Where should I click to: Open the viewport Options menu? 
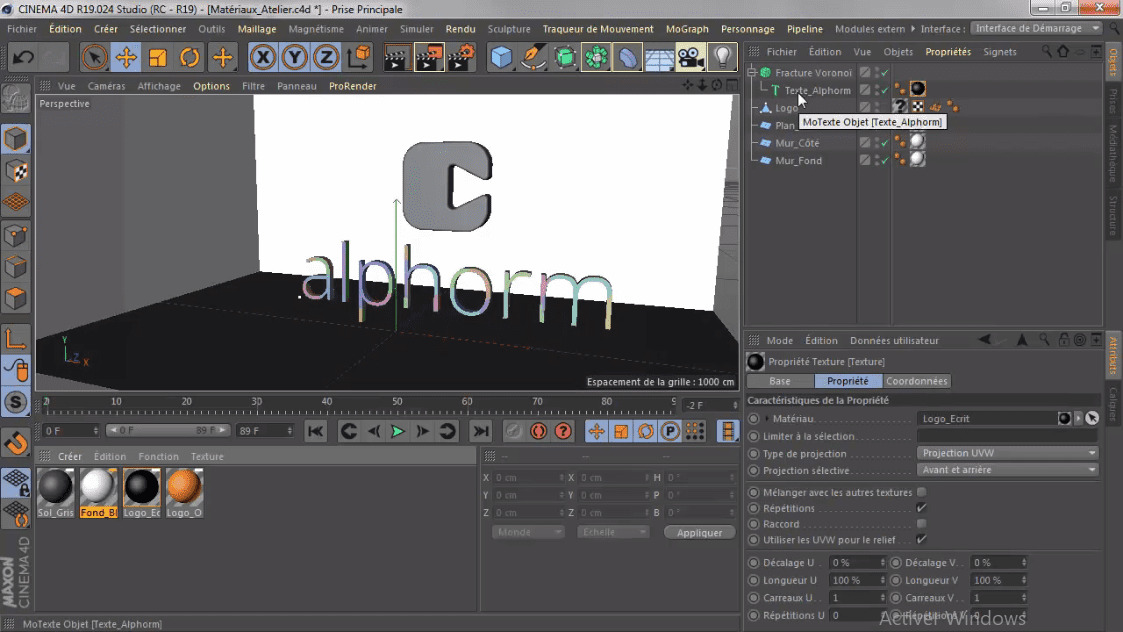(x=211, y=86)
